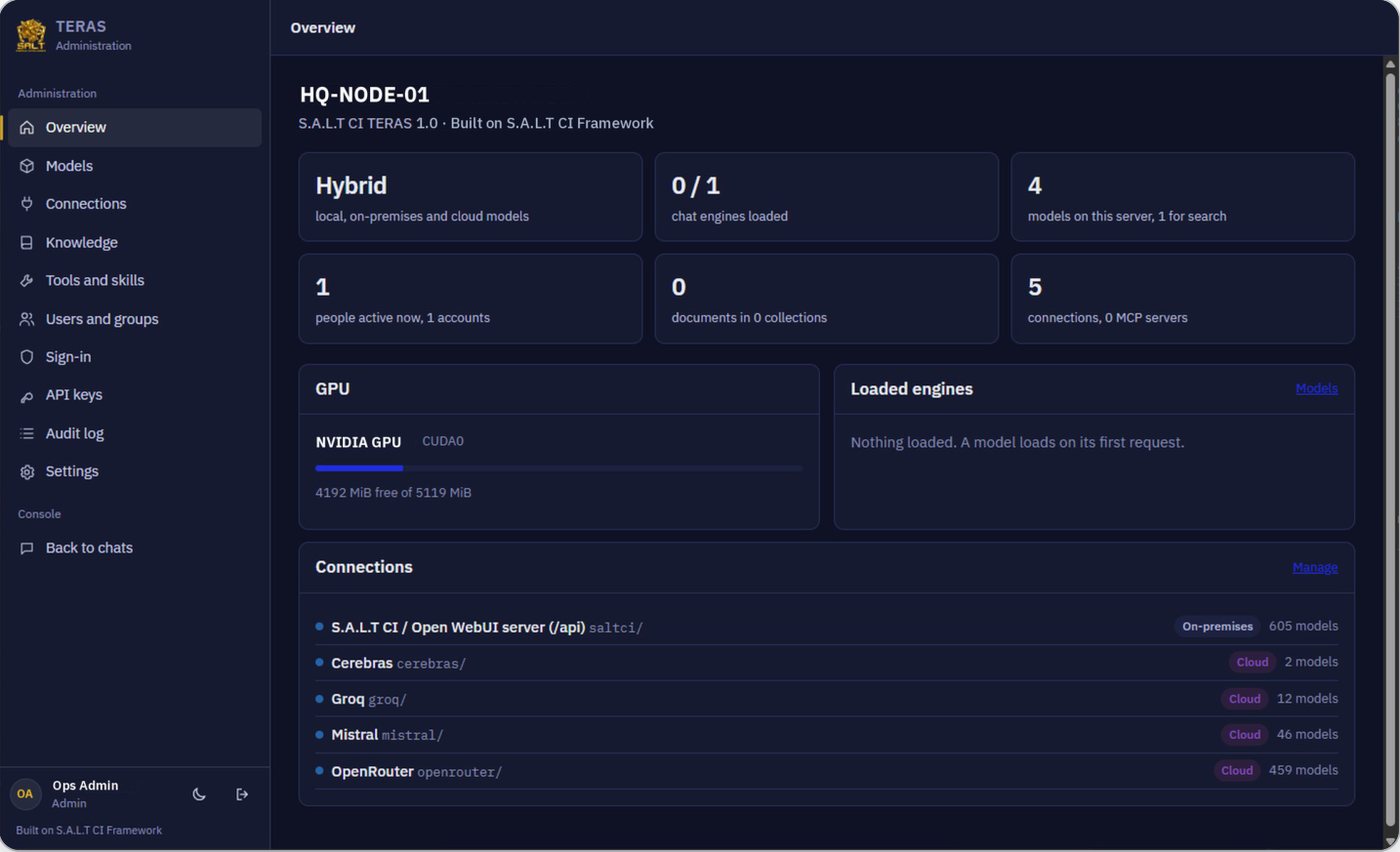Viewport: 1400px width, 852px height.
Task: Click the Overview home icon in sidebar
Action: pyautogui.click(x=27, y=127)
